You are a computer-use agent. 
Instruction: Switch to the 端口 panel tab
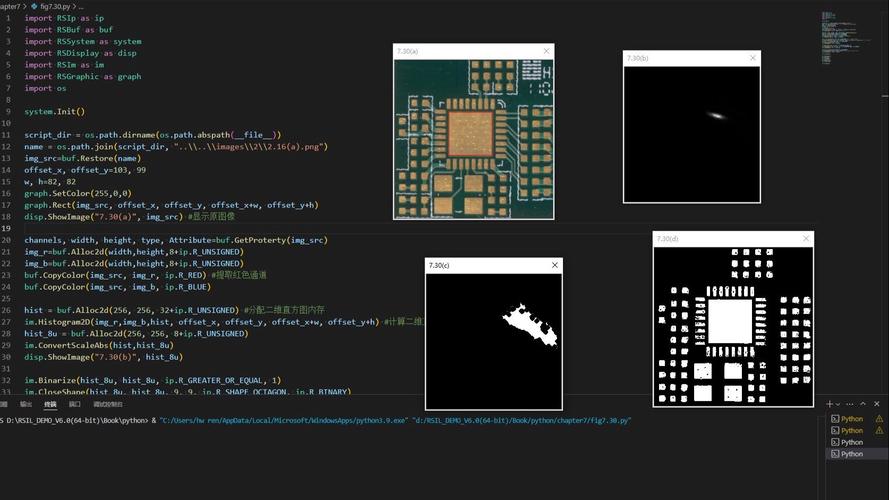[x=75, y=404]
